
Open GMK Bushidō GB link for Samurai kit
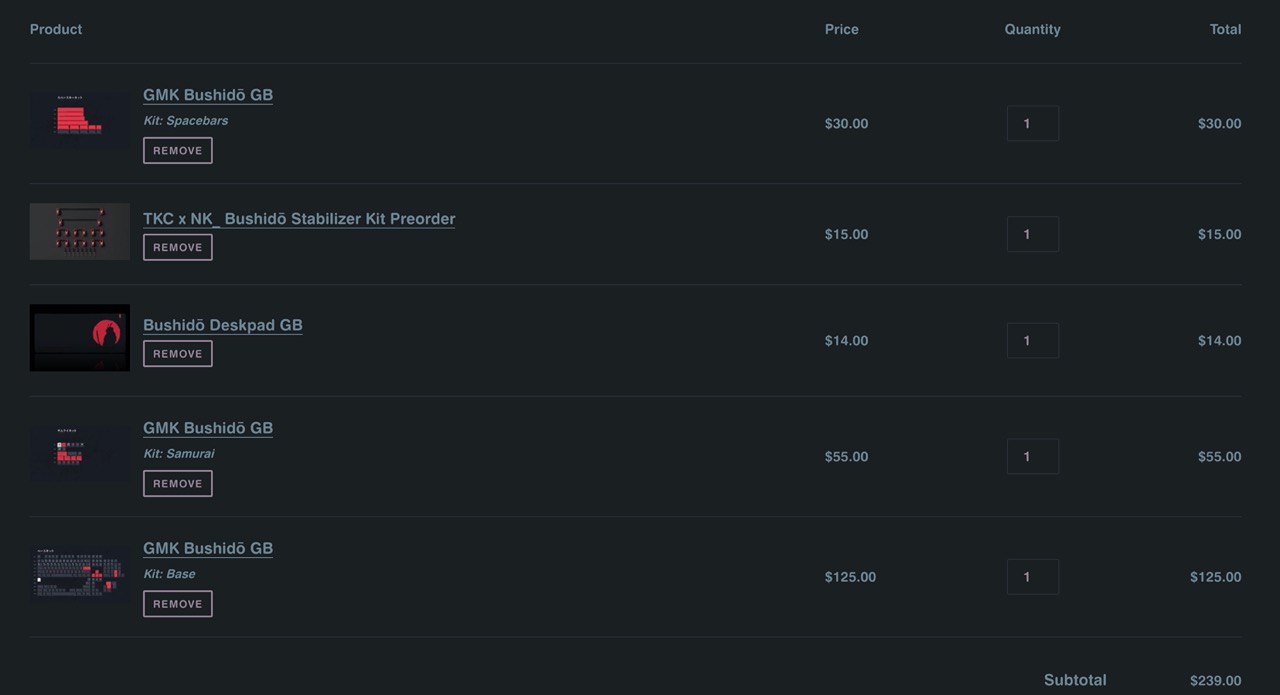point(208,428)
